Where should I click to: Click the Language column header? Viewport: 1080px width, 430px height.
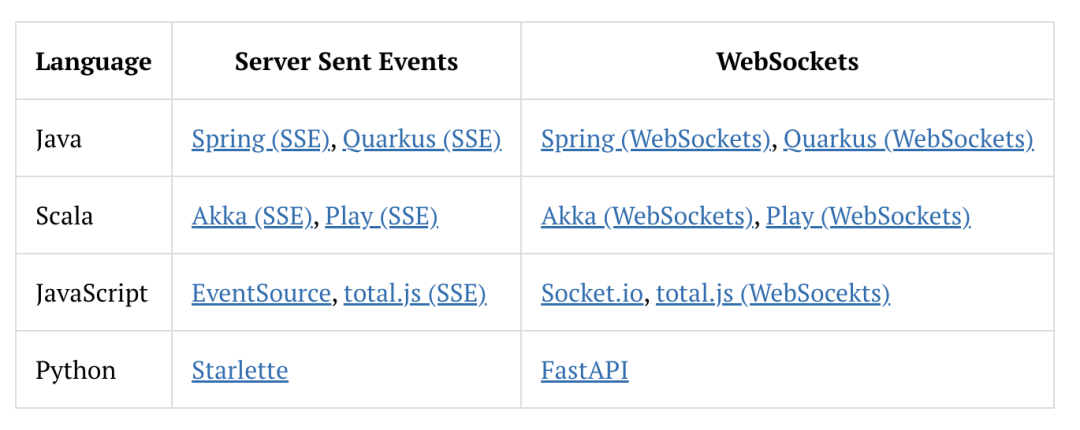coord(93,62)
